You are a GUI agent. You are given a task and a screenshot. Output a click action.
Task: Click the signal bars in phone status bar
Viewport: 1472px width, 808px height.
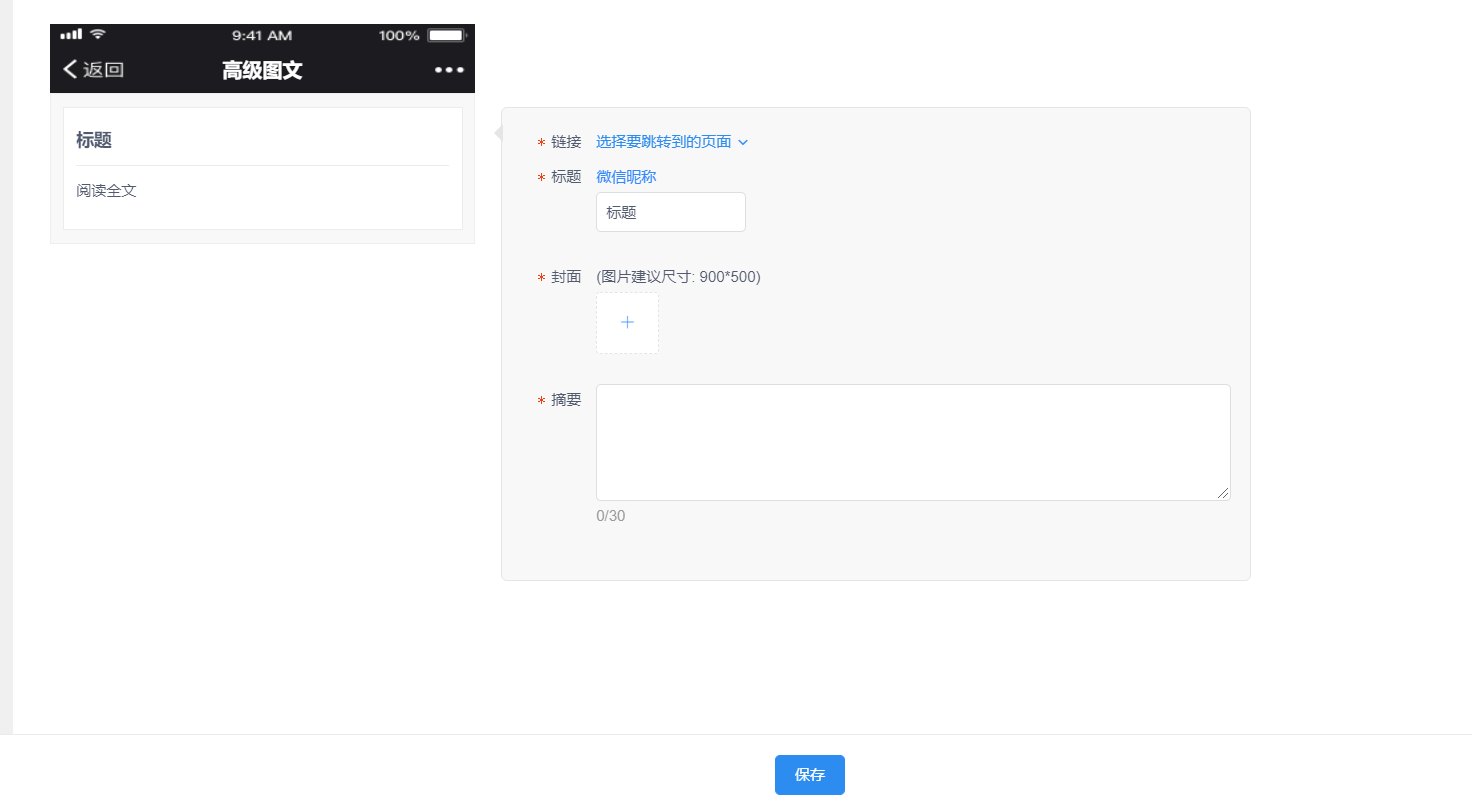[x=71, y=35]
